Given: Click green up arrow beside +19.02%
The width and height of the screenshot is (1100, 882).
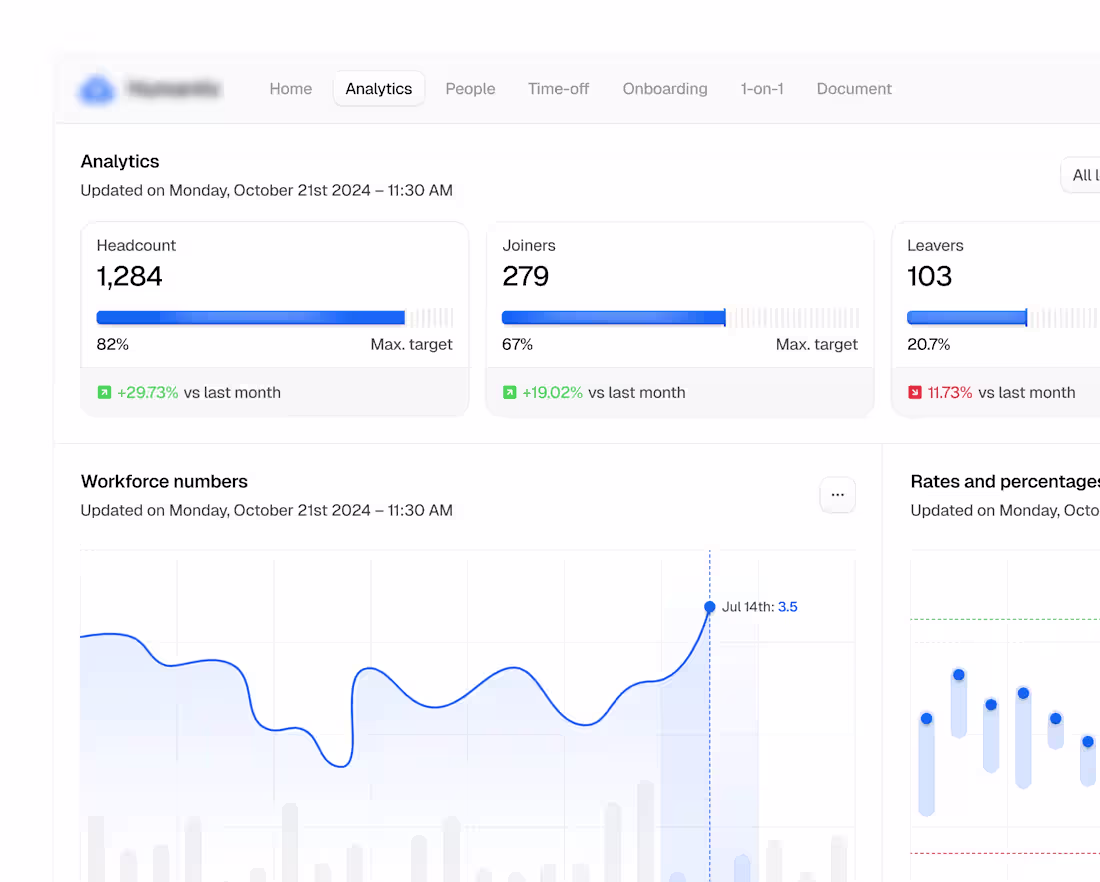Looking at the screenshot, I should click(509, 392).
